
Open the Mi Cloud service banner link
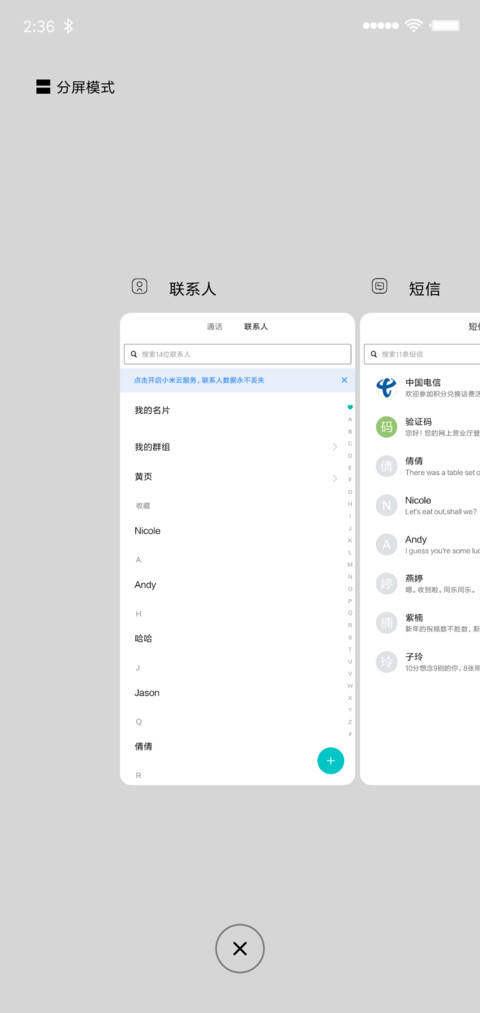click(199, 381)
